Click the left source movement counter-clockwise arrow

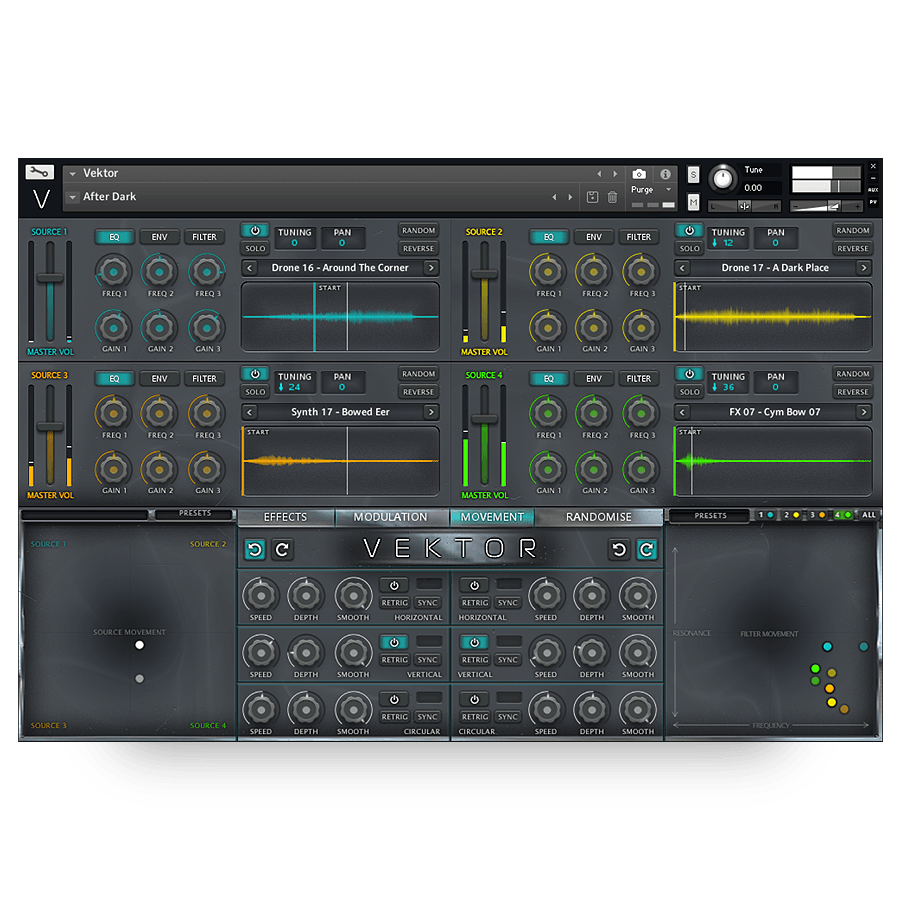pos(255,549)
